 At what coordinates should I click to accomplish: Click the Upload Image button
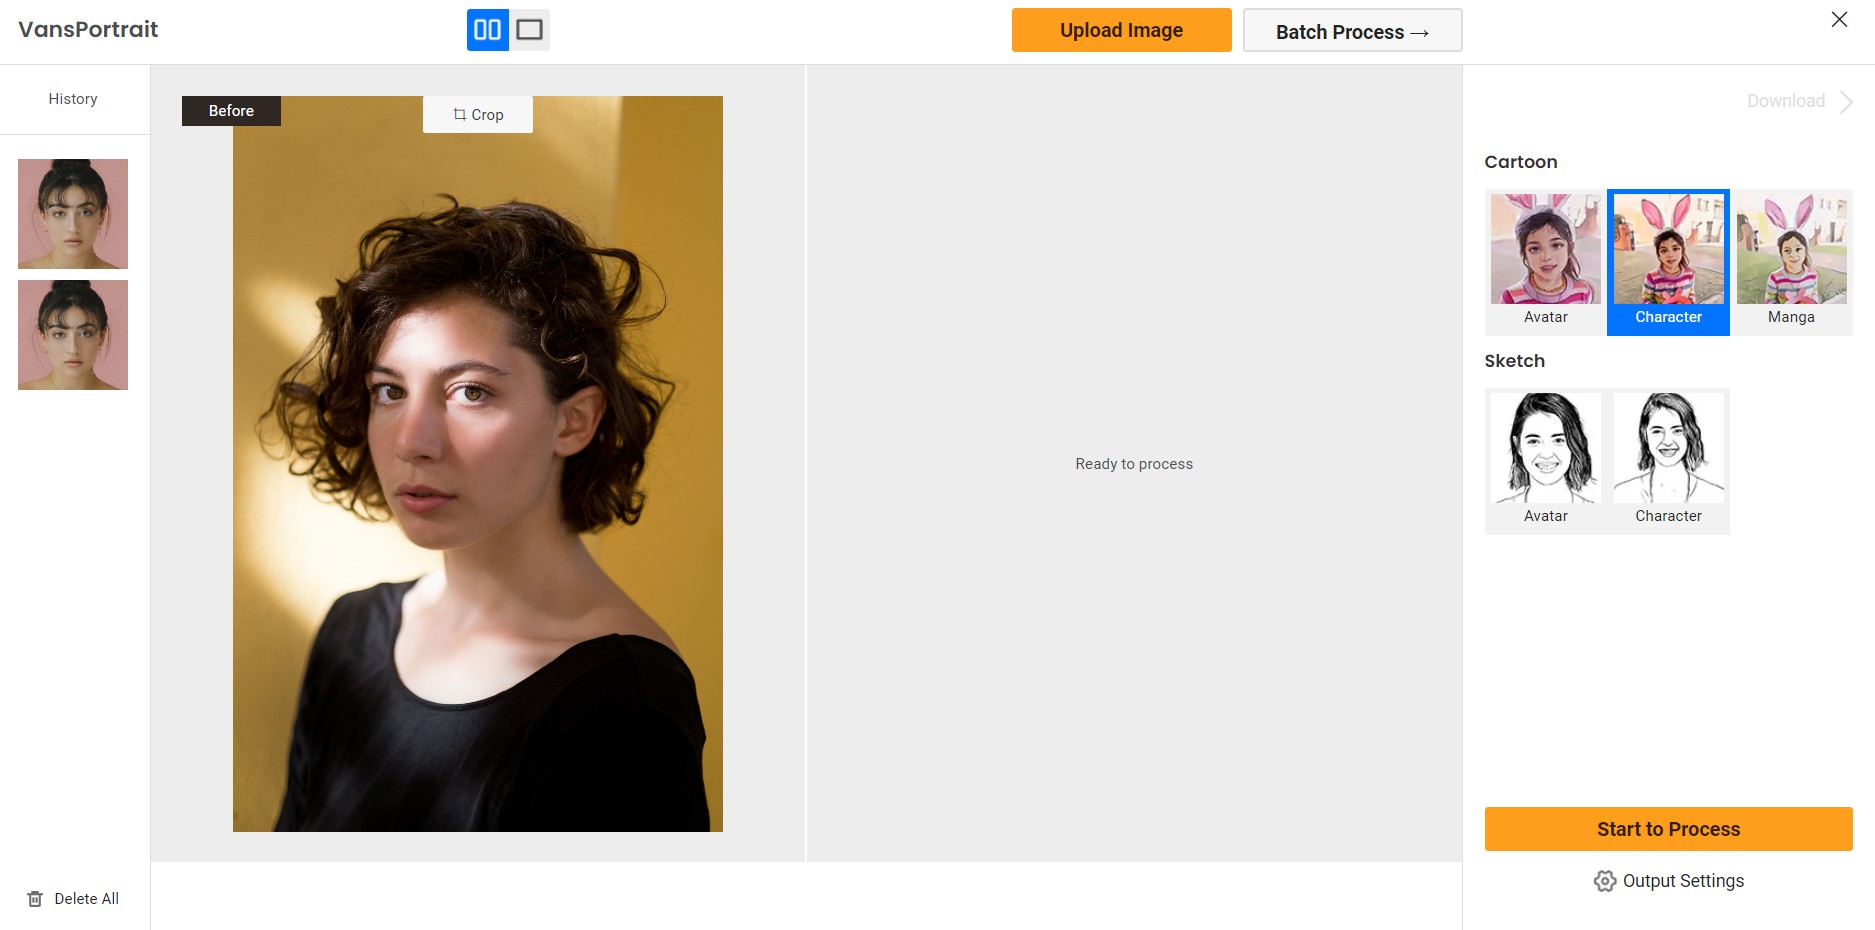tap(1121, 30)
